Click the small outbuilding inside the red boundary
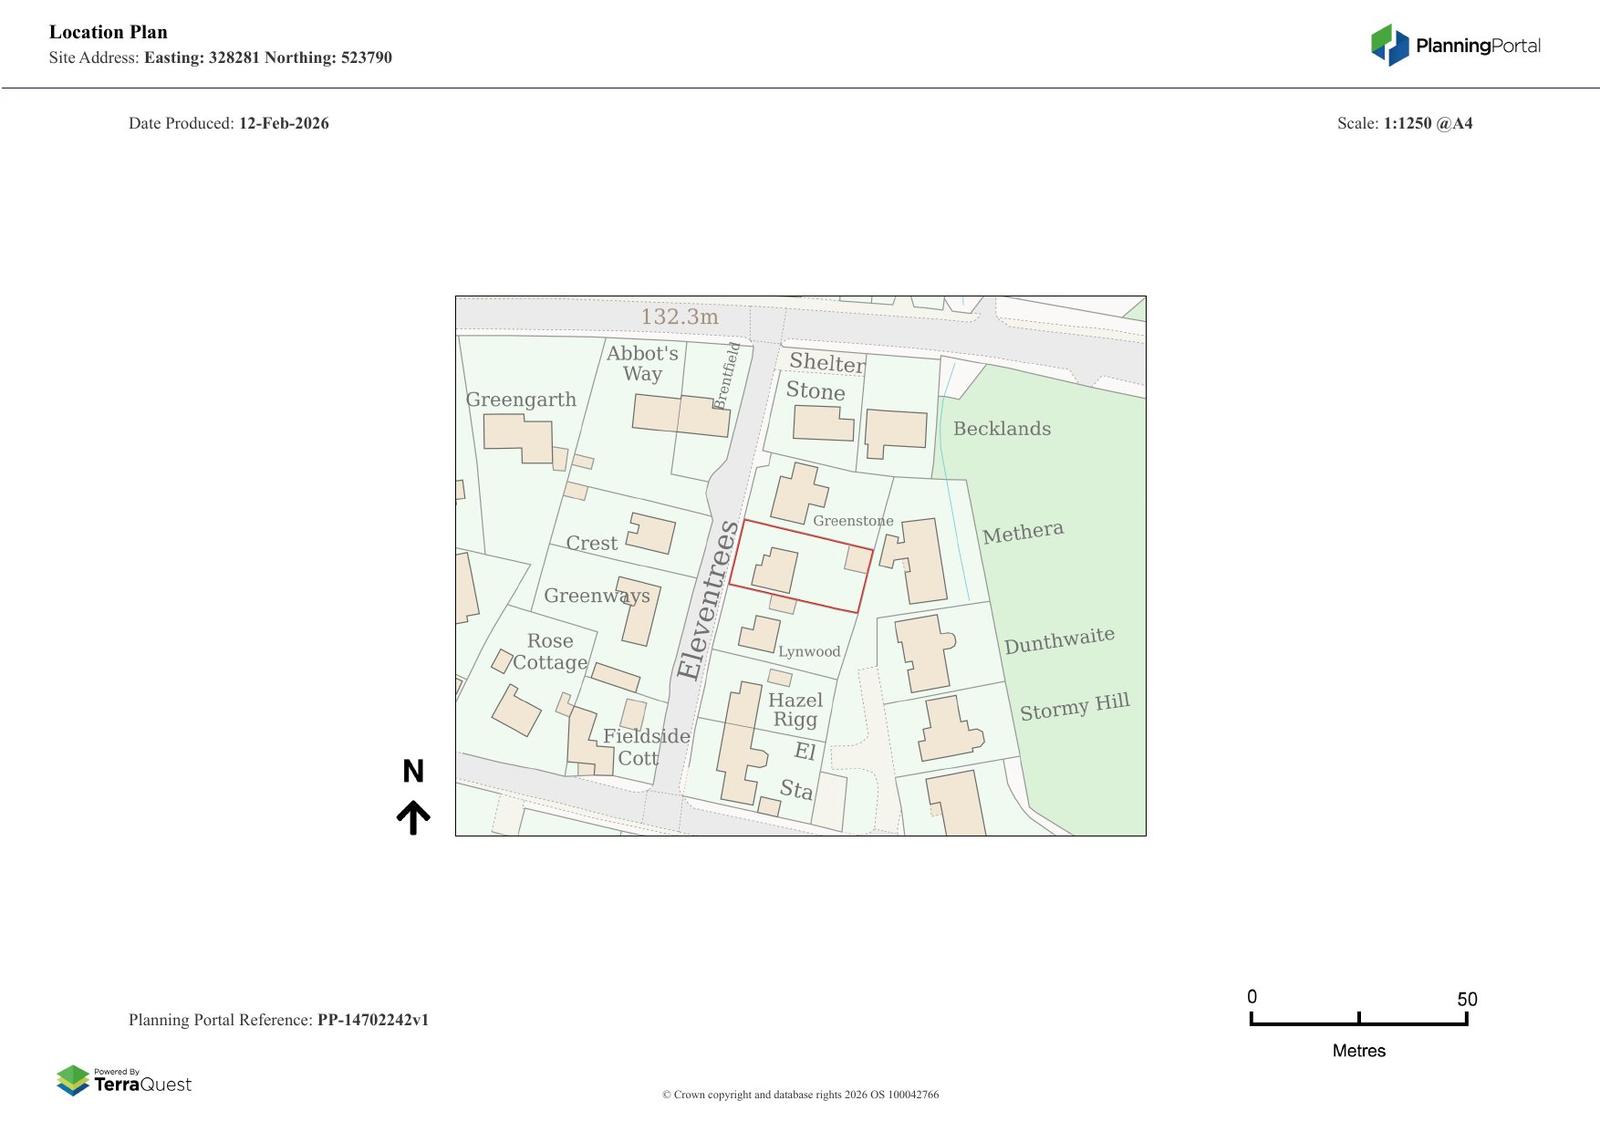 (x=858, y=558)
